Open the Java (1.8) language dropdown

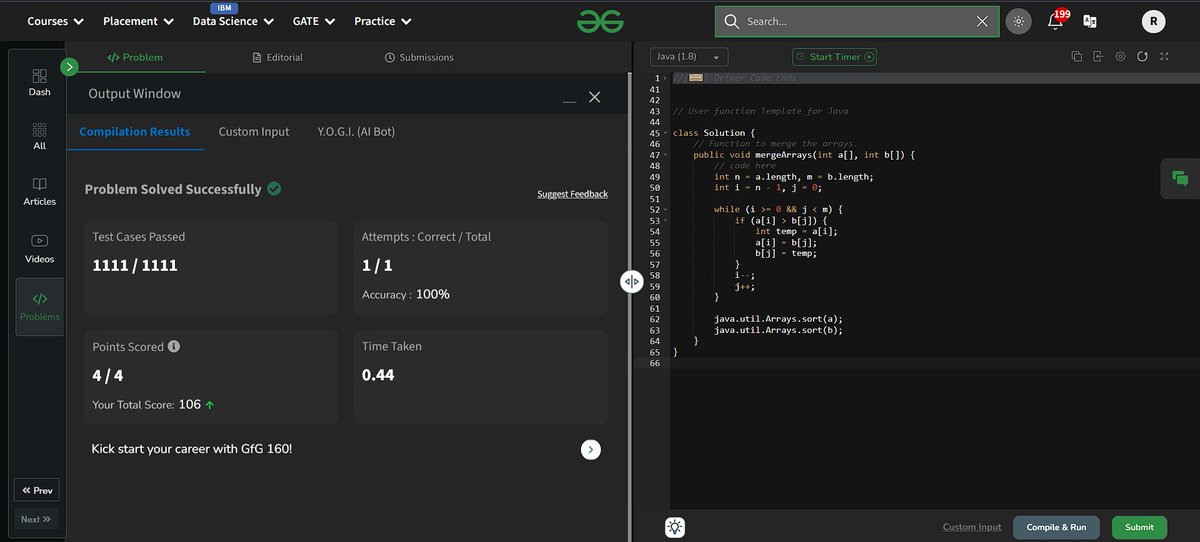coord(690,57)
